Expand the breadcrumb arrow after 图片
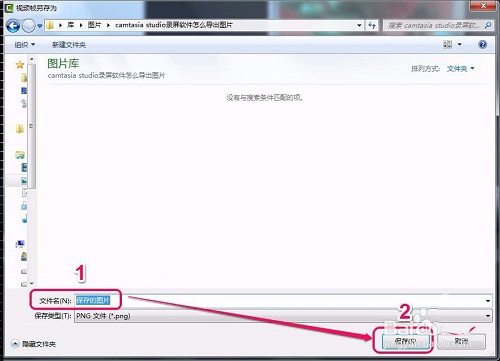 tap(108, 25)
